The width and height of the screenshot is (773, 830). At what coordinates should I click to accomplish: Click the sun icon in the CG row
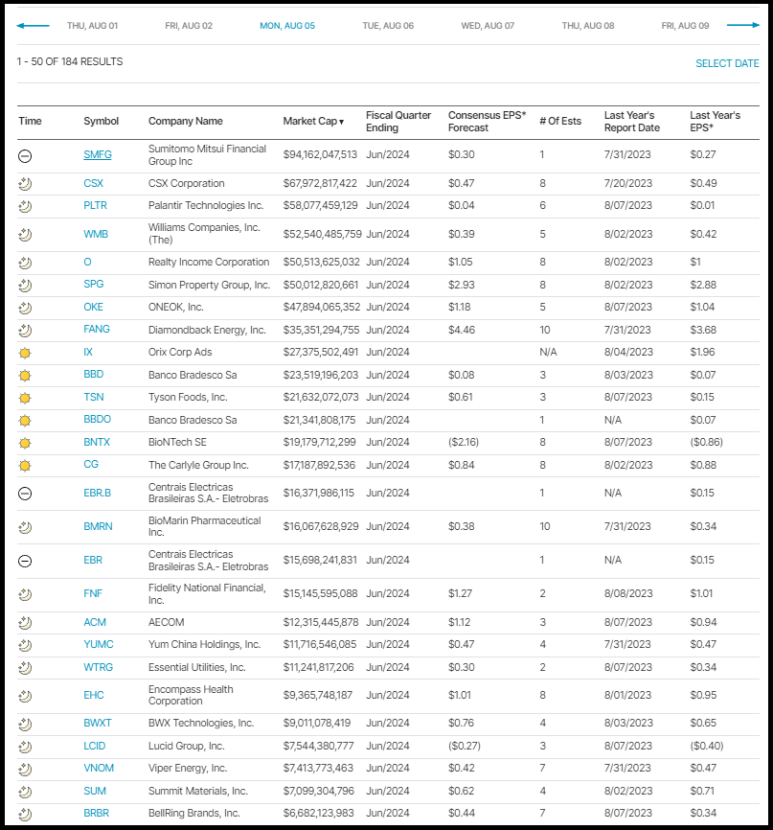pyautogui.click(x=25, y=466)
